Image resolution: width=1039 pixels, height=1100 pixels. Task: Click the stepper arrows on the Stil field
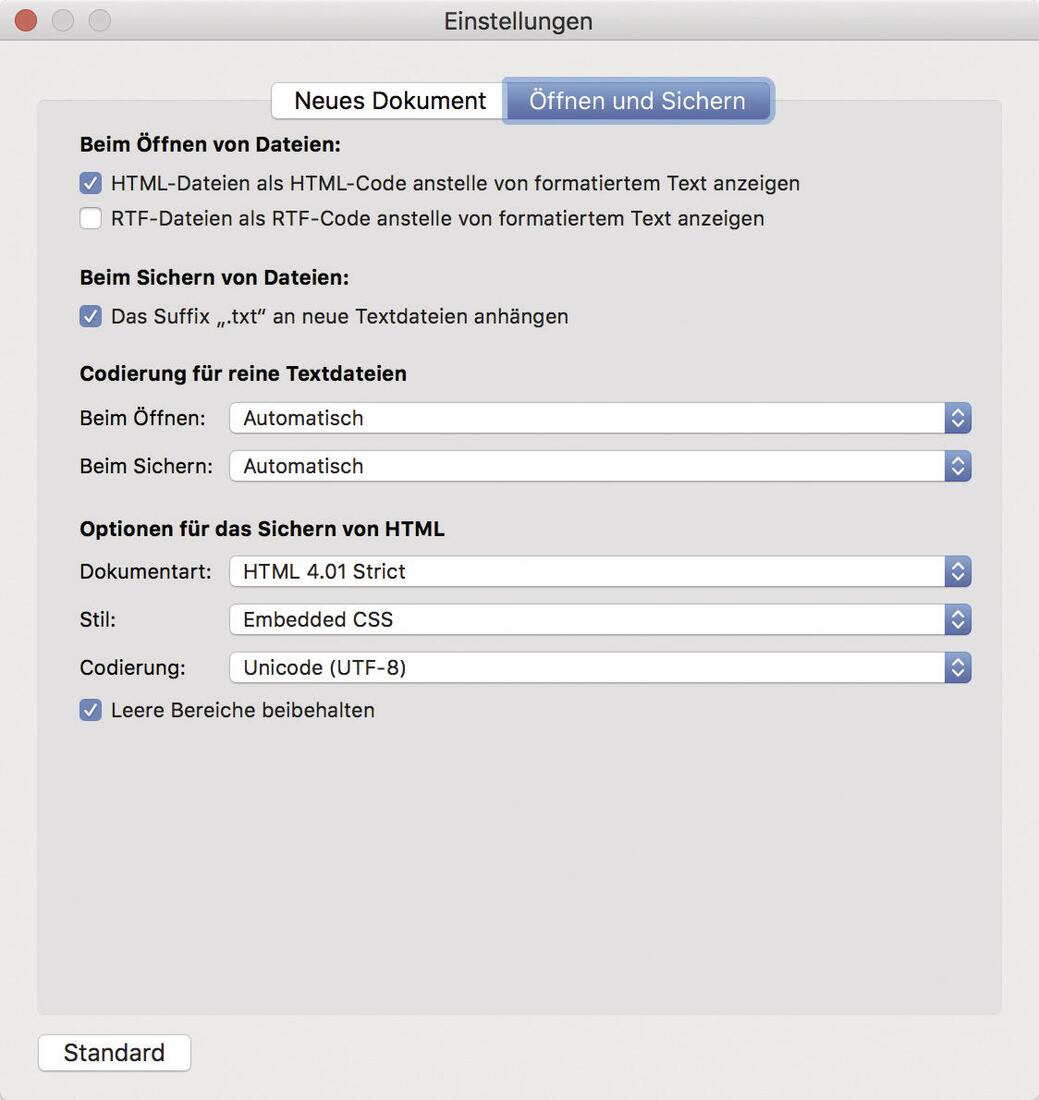tap(958, 619)
